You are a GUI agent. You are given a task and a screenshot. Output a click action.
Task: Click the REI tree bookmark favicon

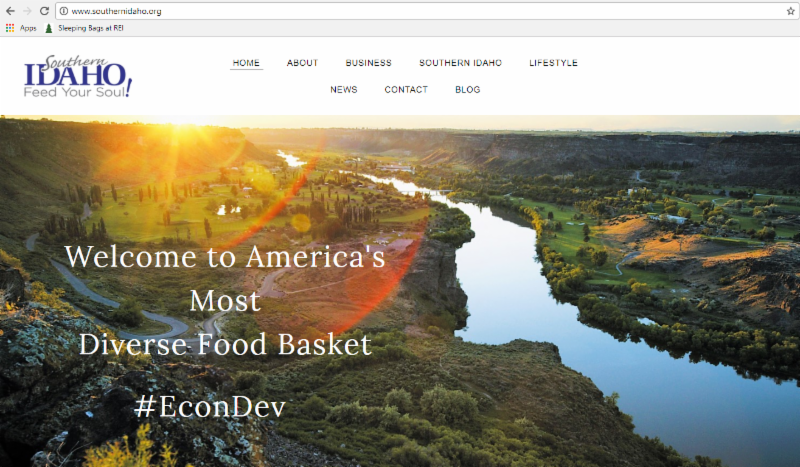(x=48, y=28)
